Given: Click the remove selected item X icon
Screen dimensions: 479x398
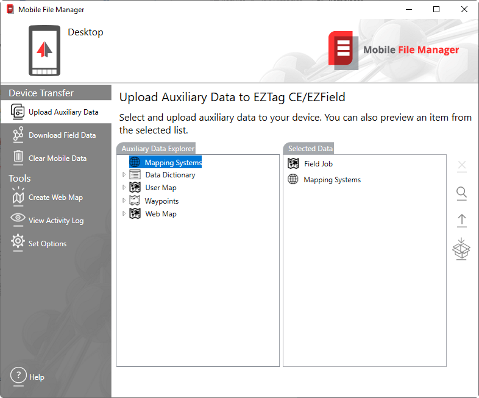Looking at the screenshot, I should [x=462, y=165].
